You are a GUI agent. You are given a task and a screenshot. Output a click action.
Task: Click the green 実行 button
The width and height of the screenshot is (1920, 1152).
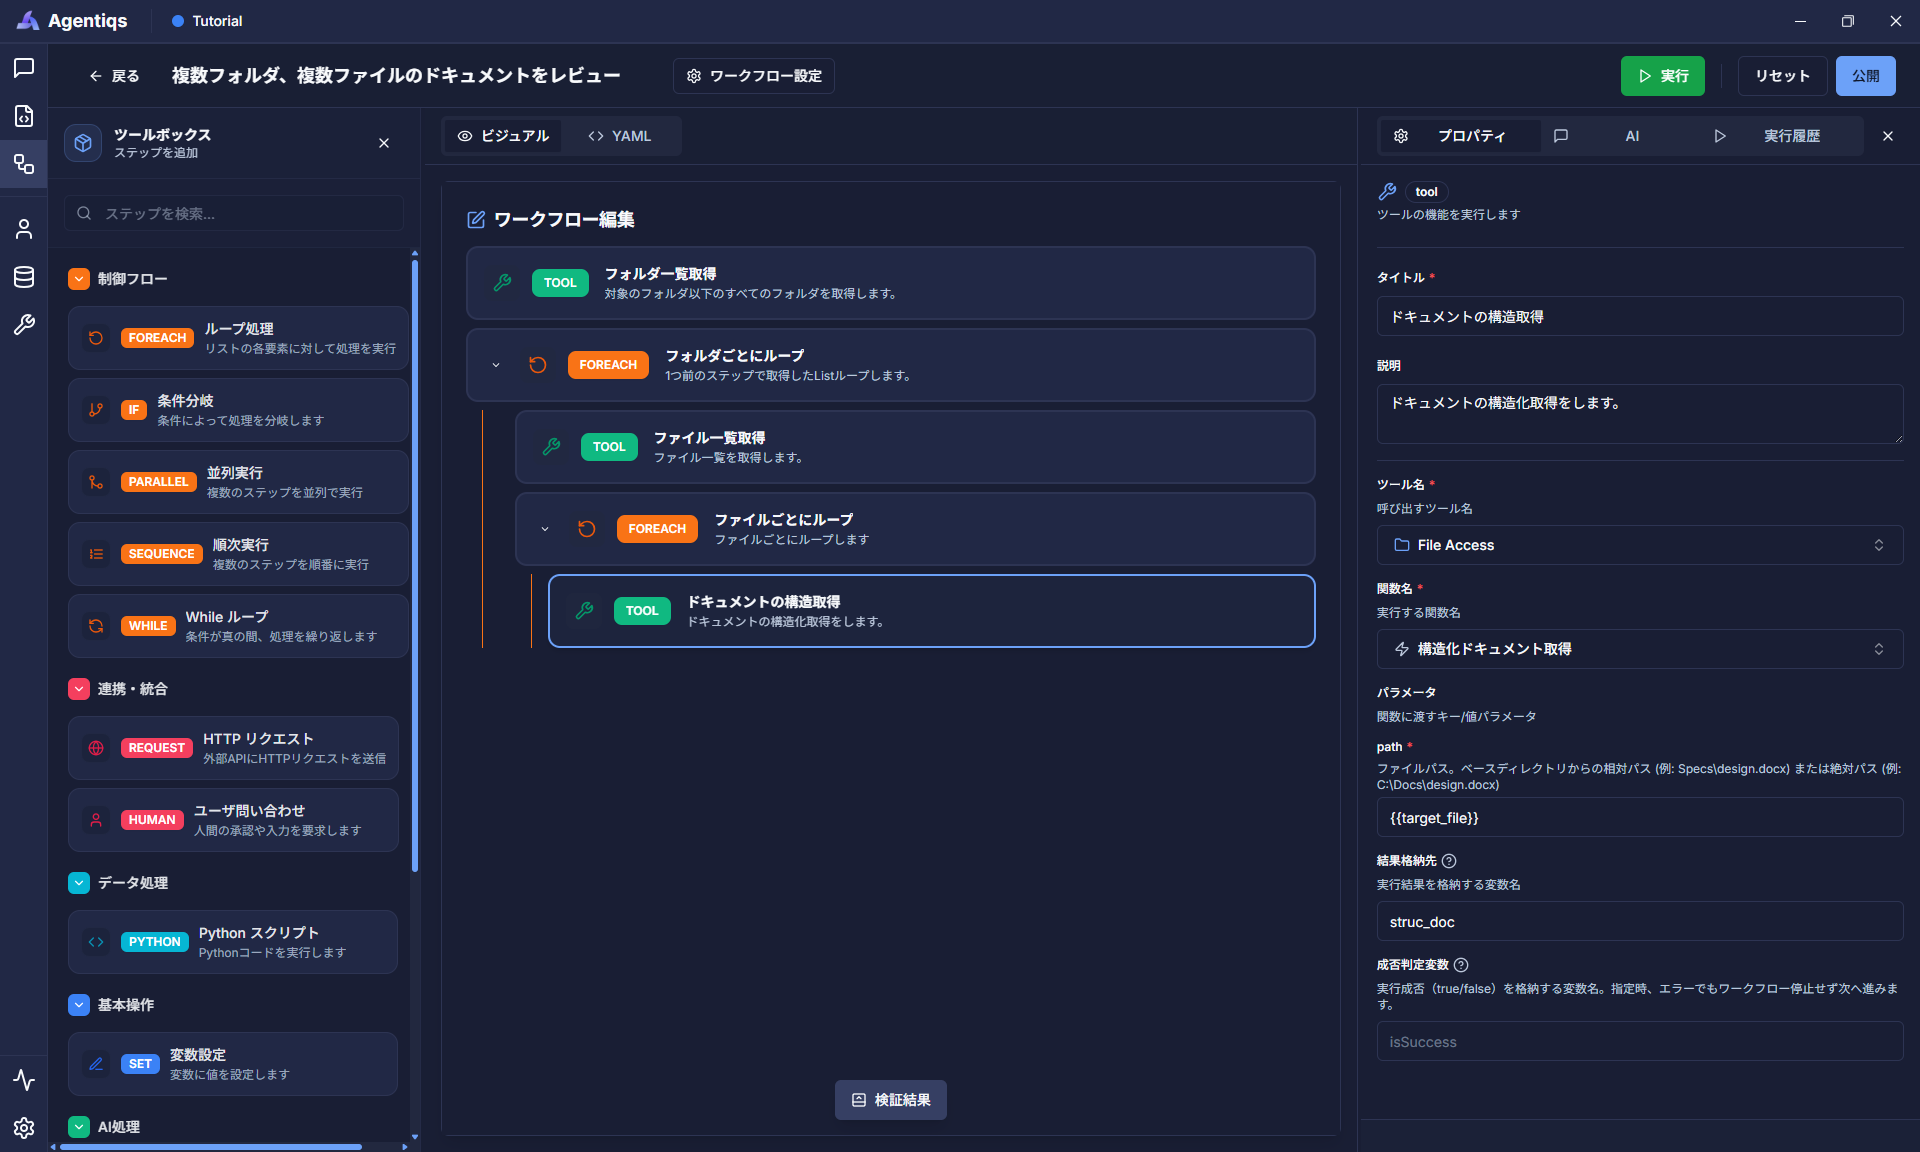[x=1662, y=76]
